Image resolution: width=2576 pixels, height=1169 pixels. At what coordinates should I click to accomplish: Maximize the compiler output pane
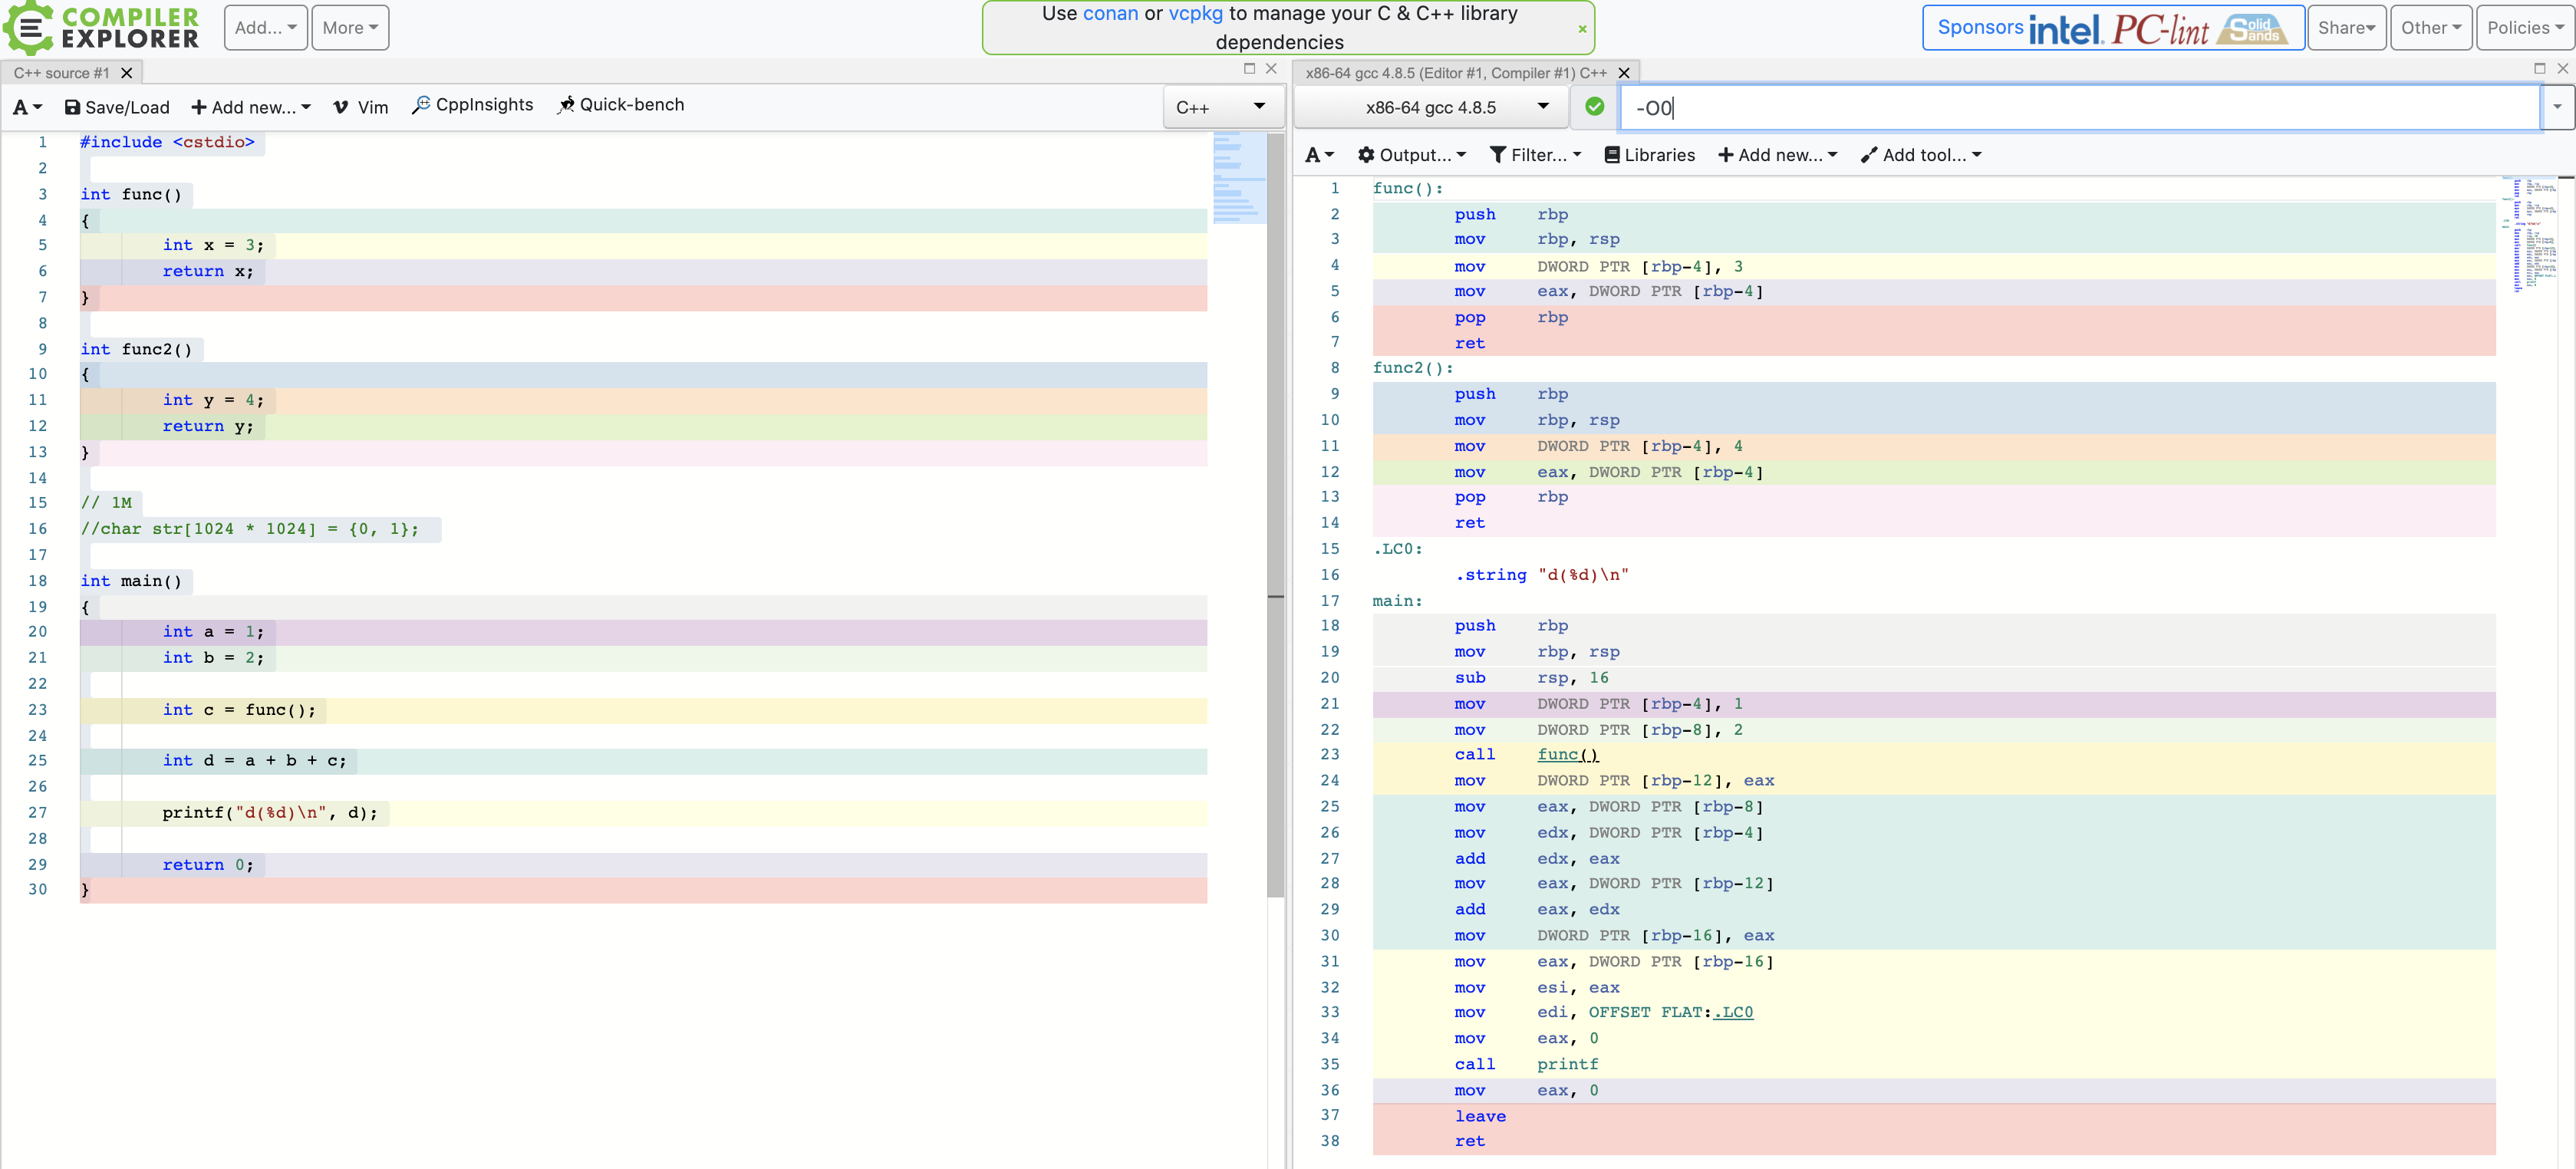pyautogui.click(x=2539, y=69)
